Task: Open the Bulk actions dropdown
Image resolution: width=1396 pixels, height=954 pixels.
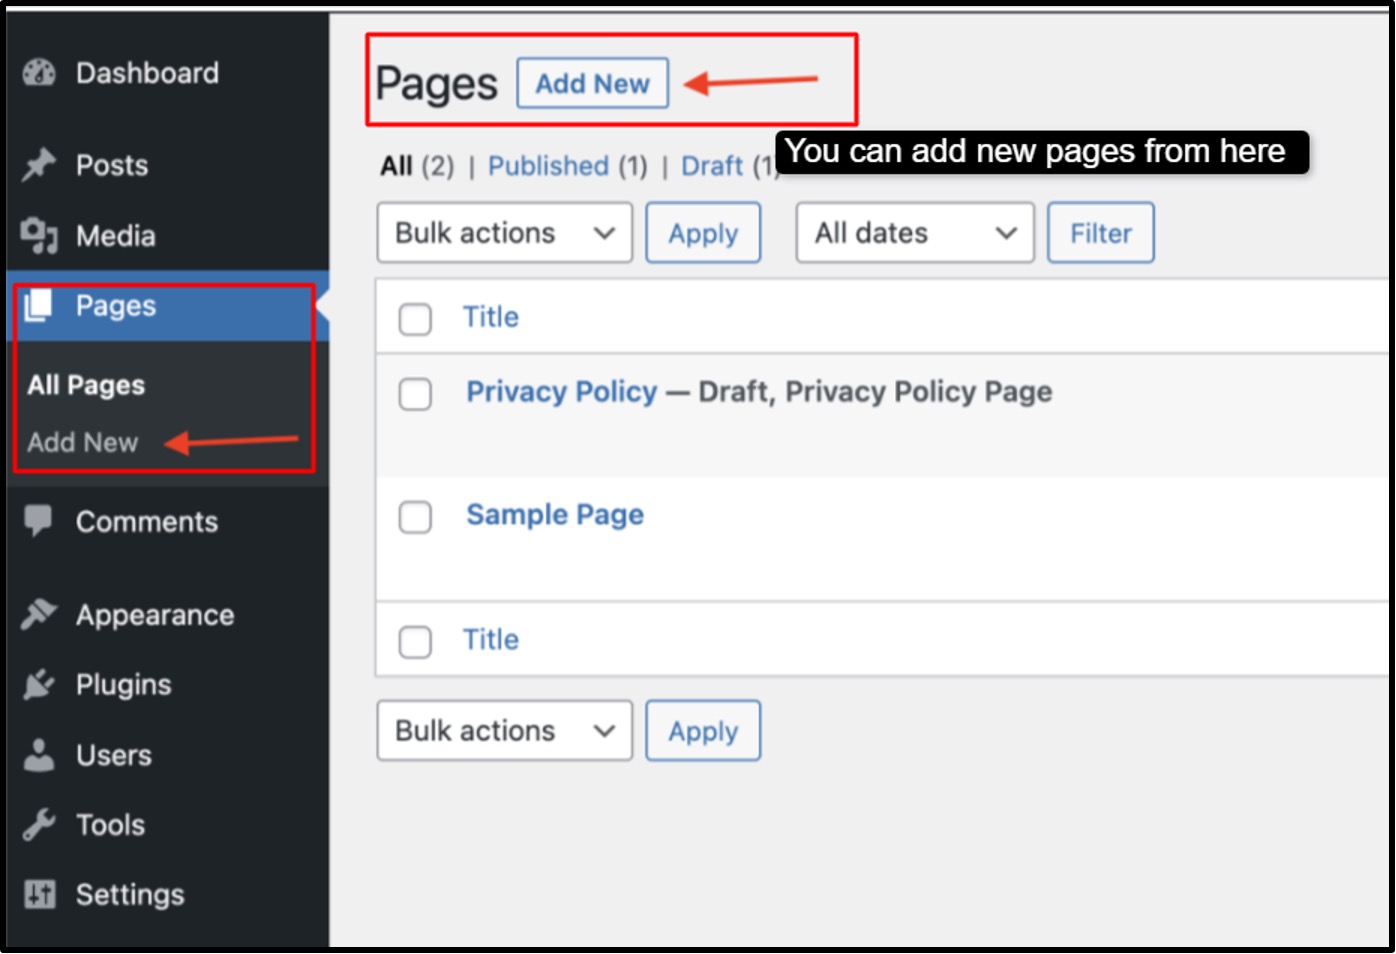Action: (503, 233)
